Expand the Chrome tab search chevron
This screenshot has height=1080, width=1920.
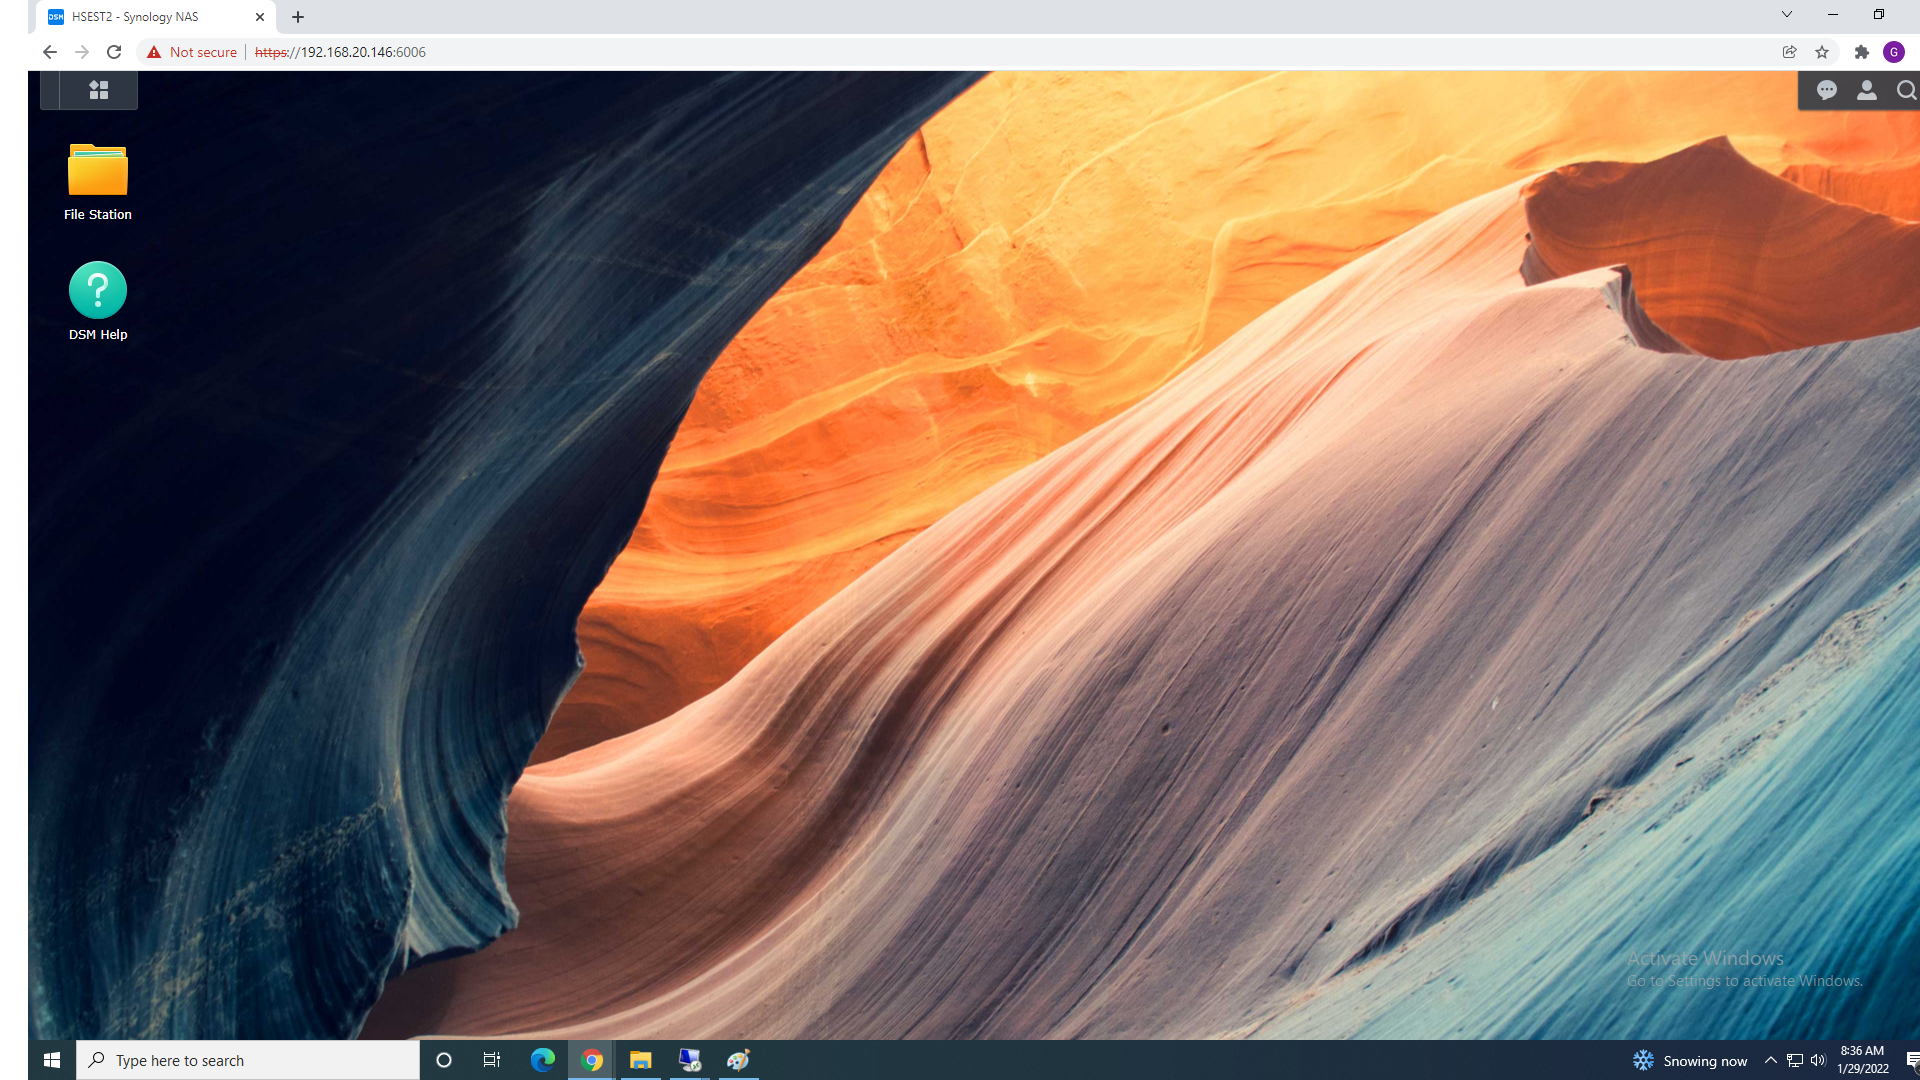tap(1787, 14)
